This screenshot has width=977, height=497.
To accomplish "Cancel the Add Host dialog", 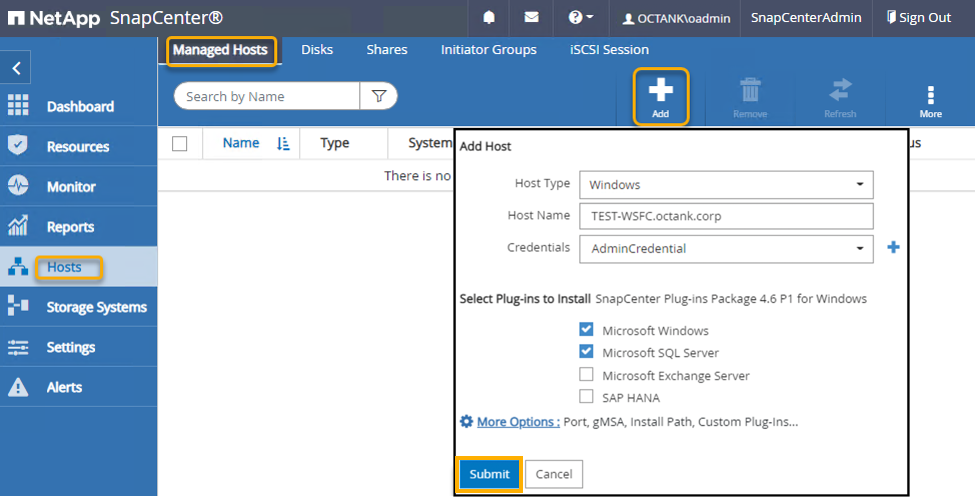I will (554, 475).
